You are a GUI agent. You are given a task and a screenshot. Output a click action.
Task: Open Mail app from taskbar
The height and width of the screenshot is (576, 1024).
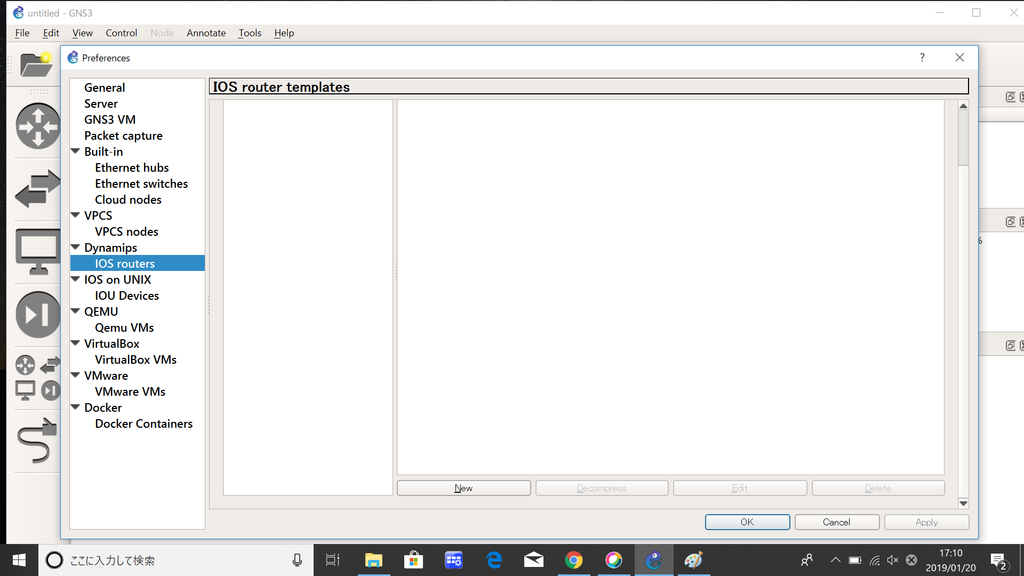(x=534, y=560)
